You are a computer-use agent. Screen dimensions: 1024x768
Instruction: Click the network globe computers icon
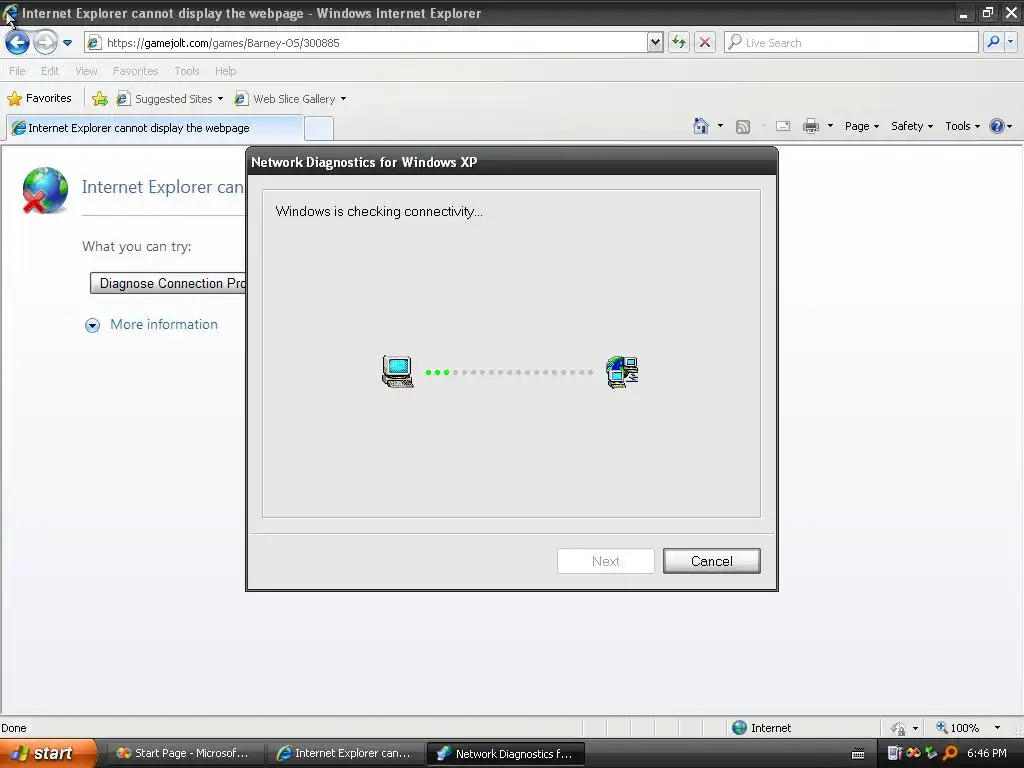pos(622,372)
